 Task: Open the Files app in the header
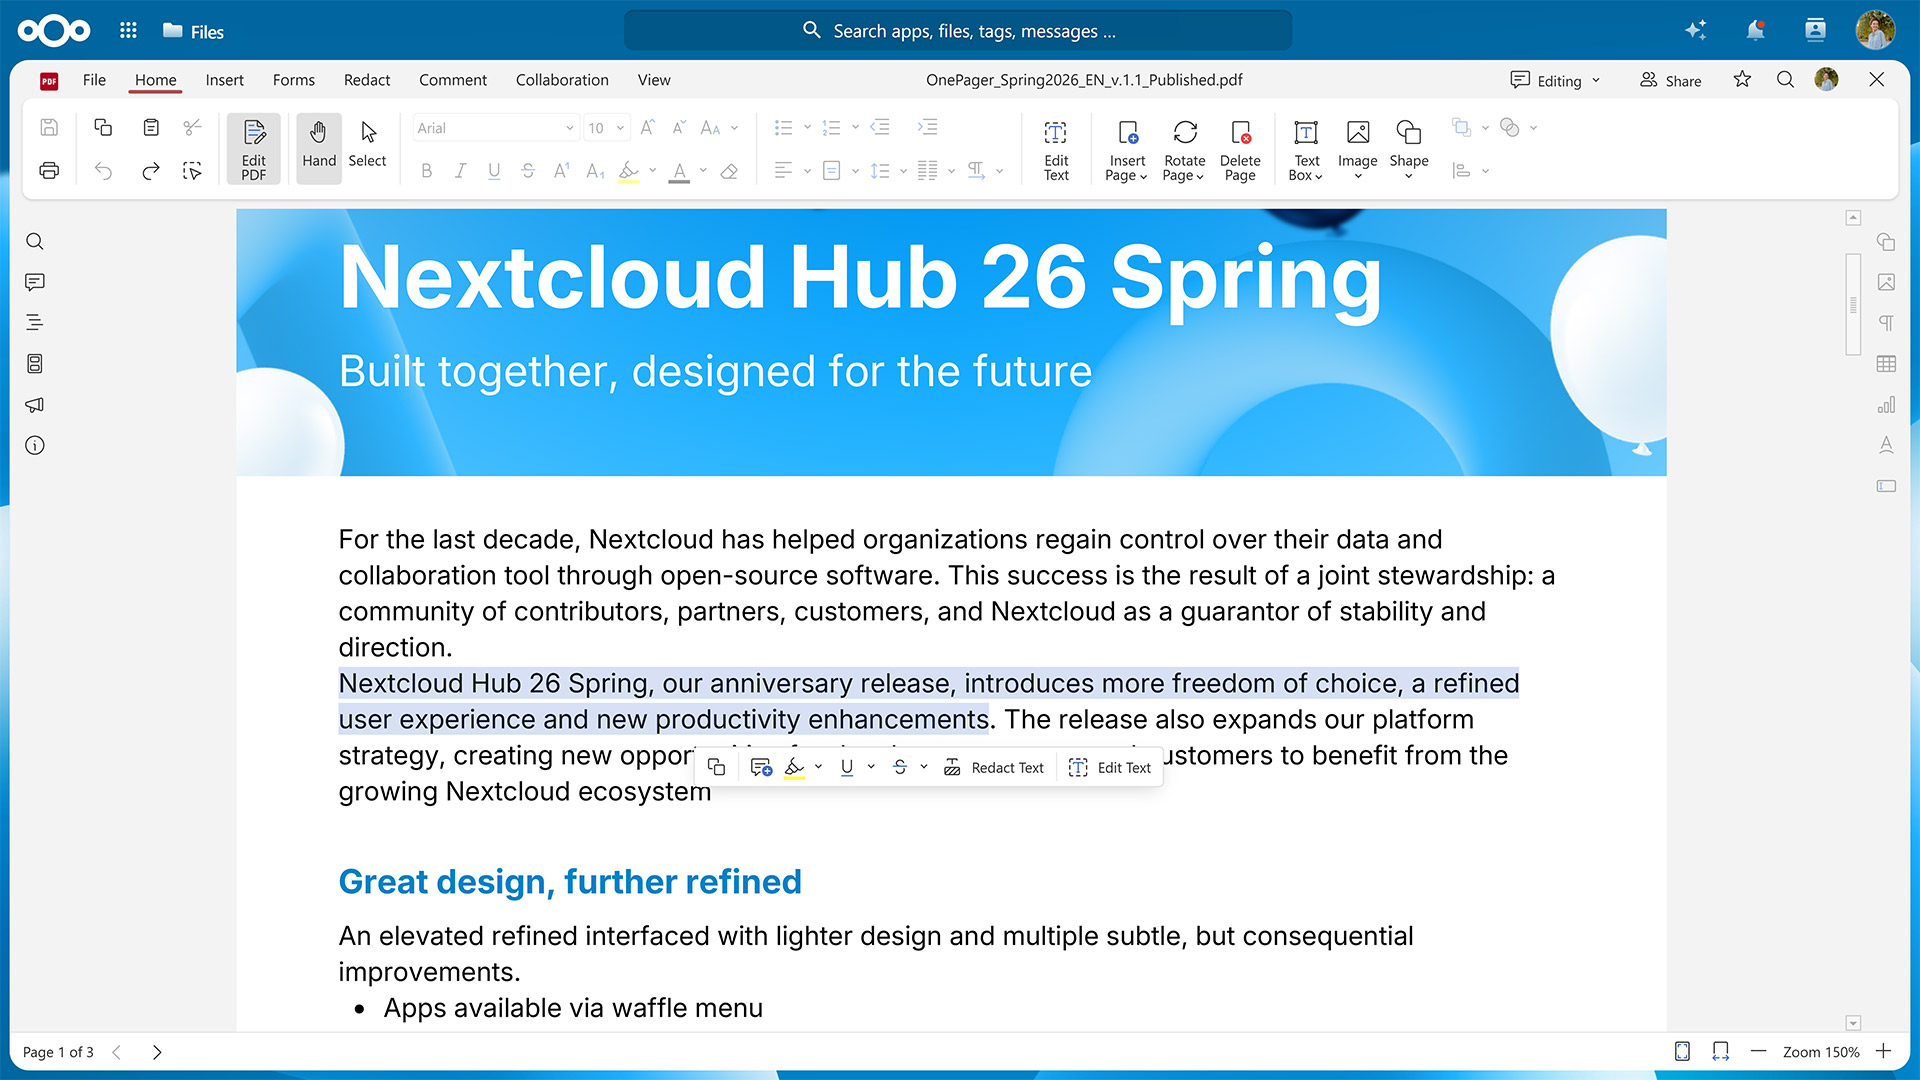click(193, 31)
